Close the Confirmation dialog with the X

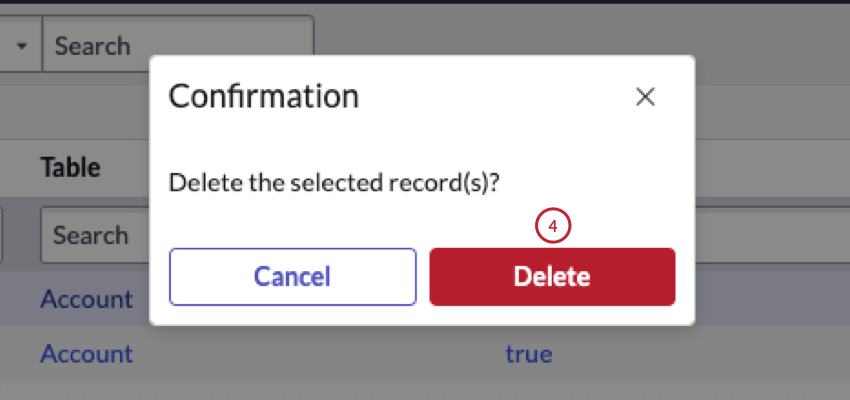(x=645, y=97)
